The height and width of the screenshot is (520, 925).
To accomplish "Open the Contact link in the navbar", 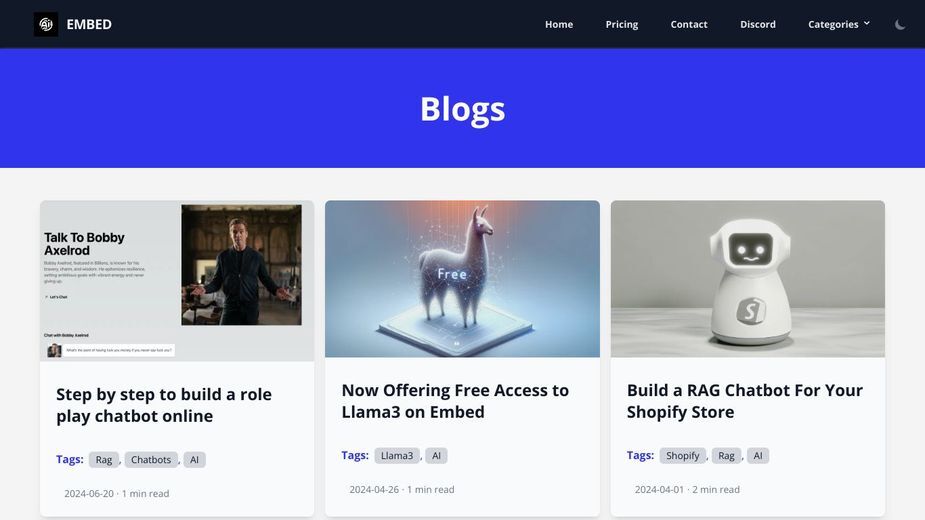I will coord(688,24).
